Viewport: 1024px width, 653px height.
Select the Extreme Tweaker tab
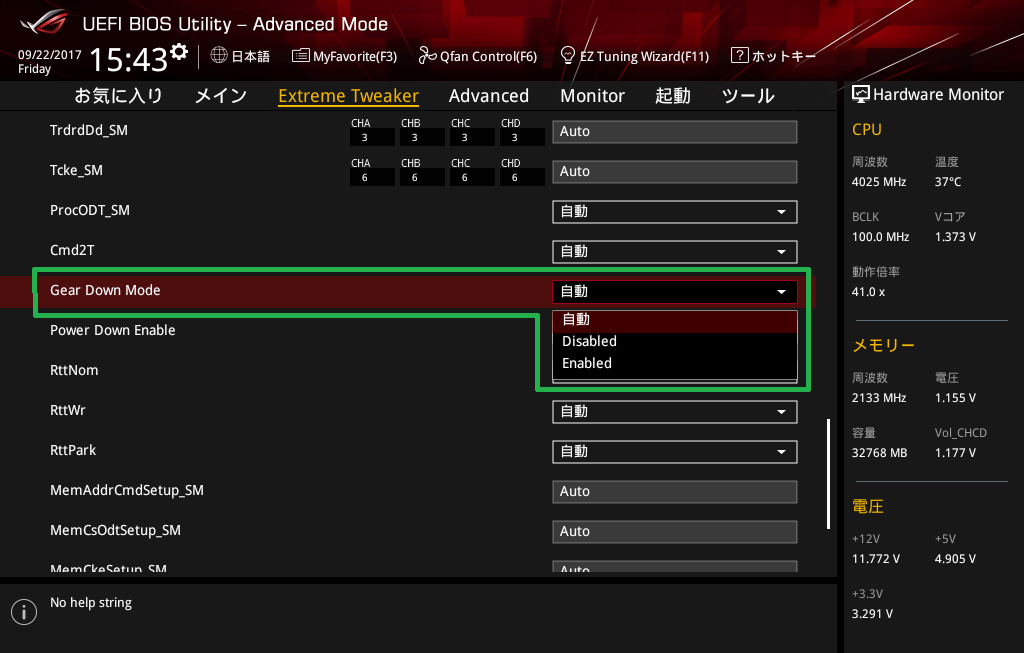(x=348, y=96)
